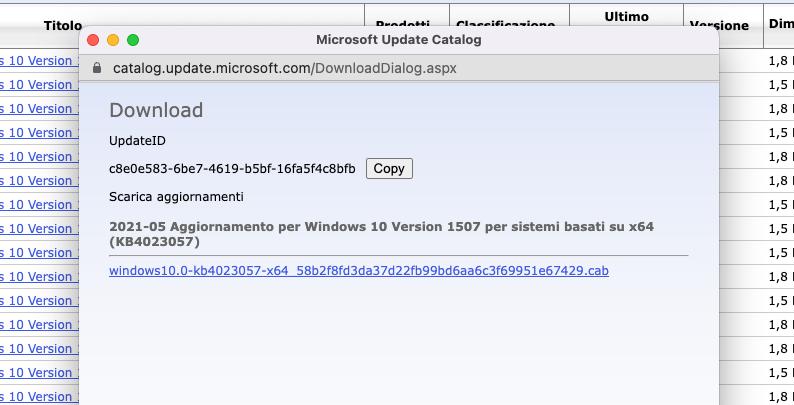Click the Dim column header in background table

pos(781,24)
